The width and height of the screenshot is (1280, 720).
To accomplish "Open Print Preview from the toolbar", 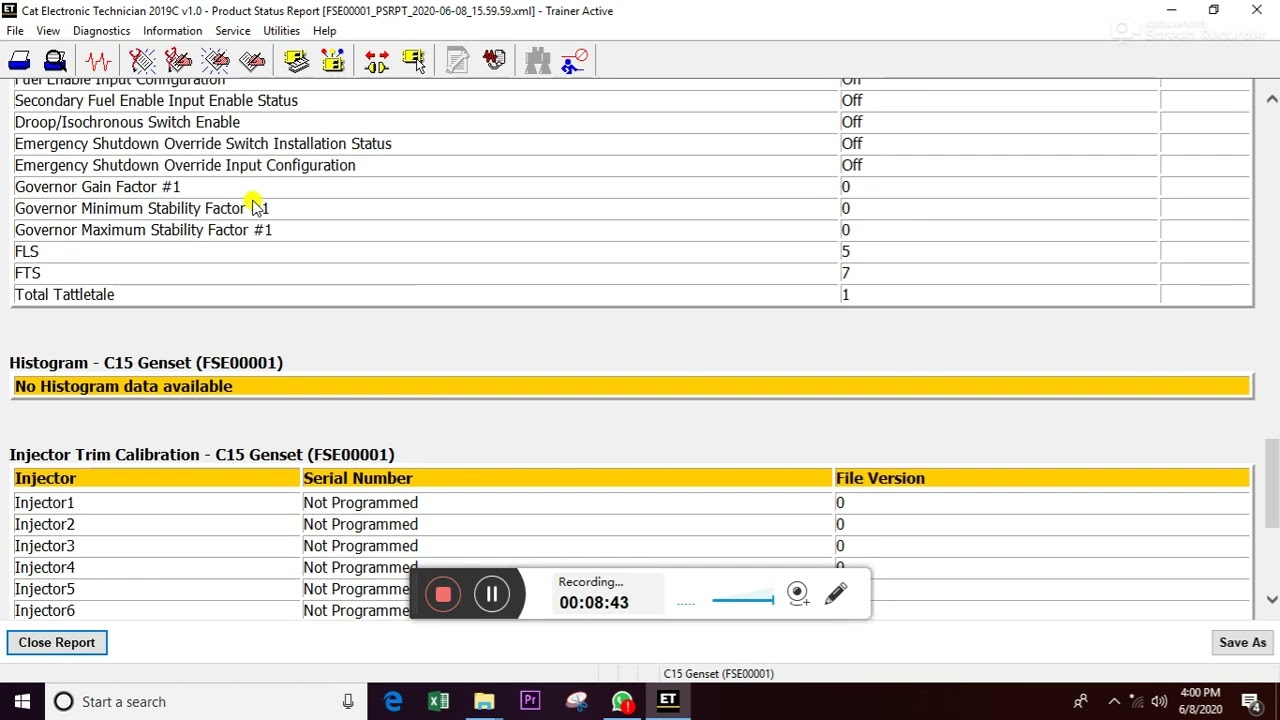I will pos(55,61).
